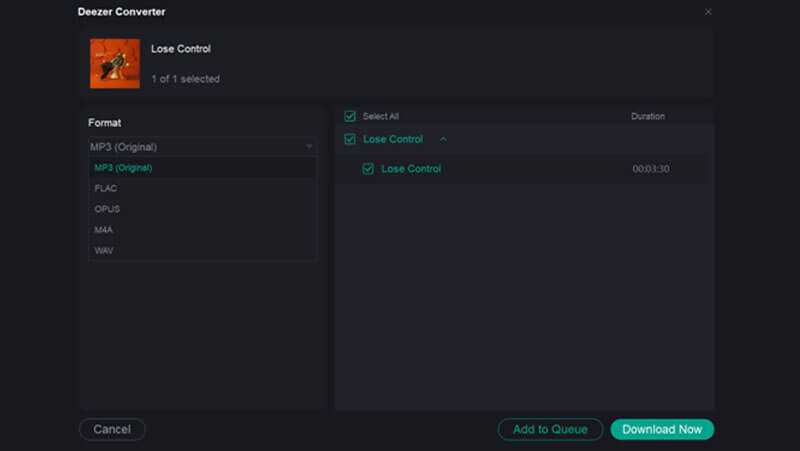The image size is (800, 451).
Task: Click the Lose Control album group label
Action: [x=392, y=139]
